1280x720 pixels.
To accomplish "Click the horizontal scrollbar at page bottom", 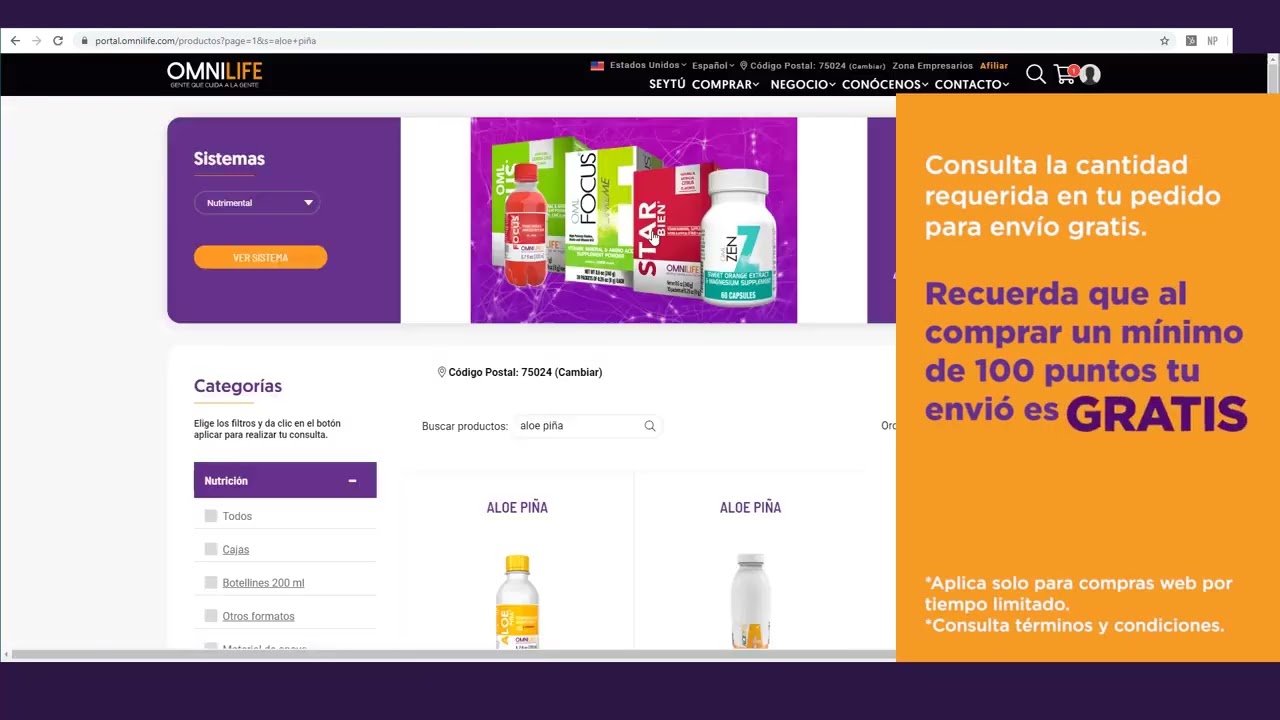I will 452,655.
